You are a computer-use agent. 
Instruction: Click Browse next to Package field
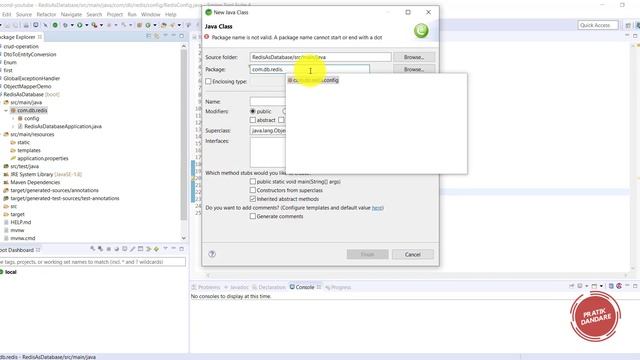tap(414, 69)
